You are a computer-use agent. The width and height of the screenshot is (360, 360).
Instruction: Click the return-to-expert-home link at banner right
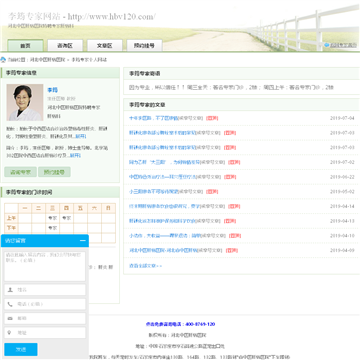(343, 45)
